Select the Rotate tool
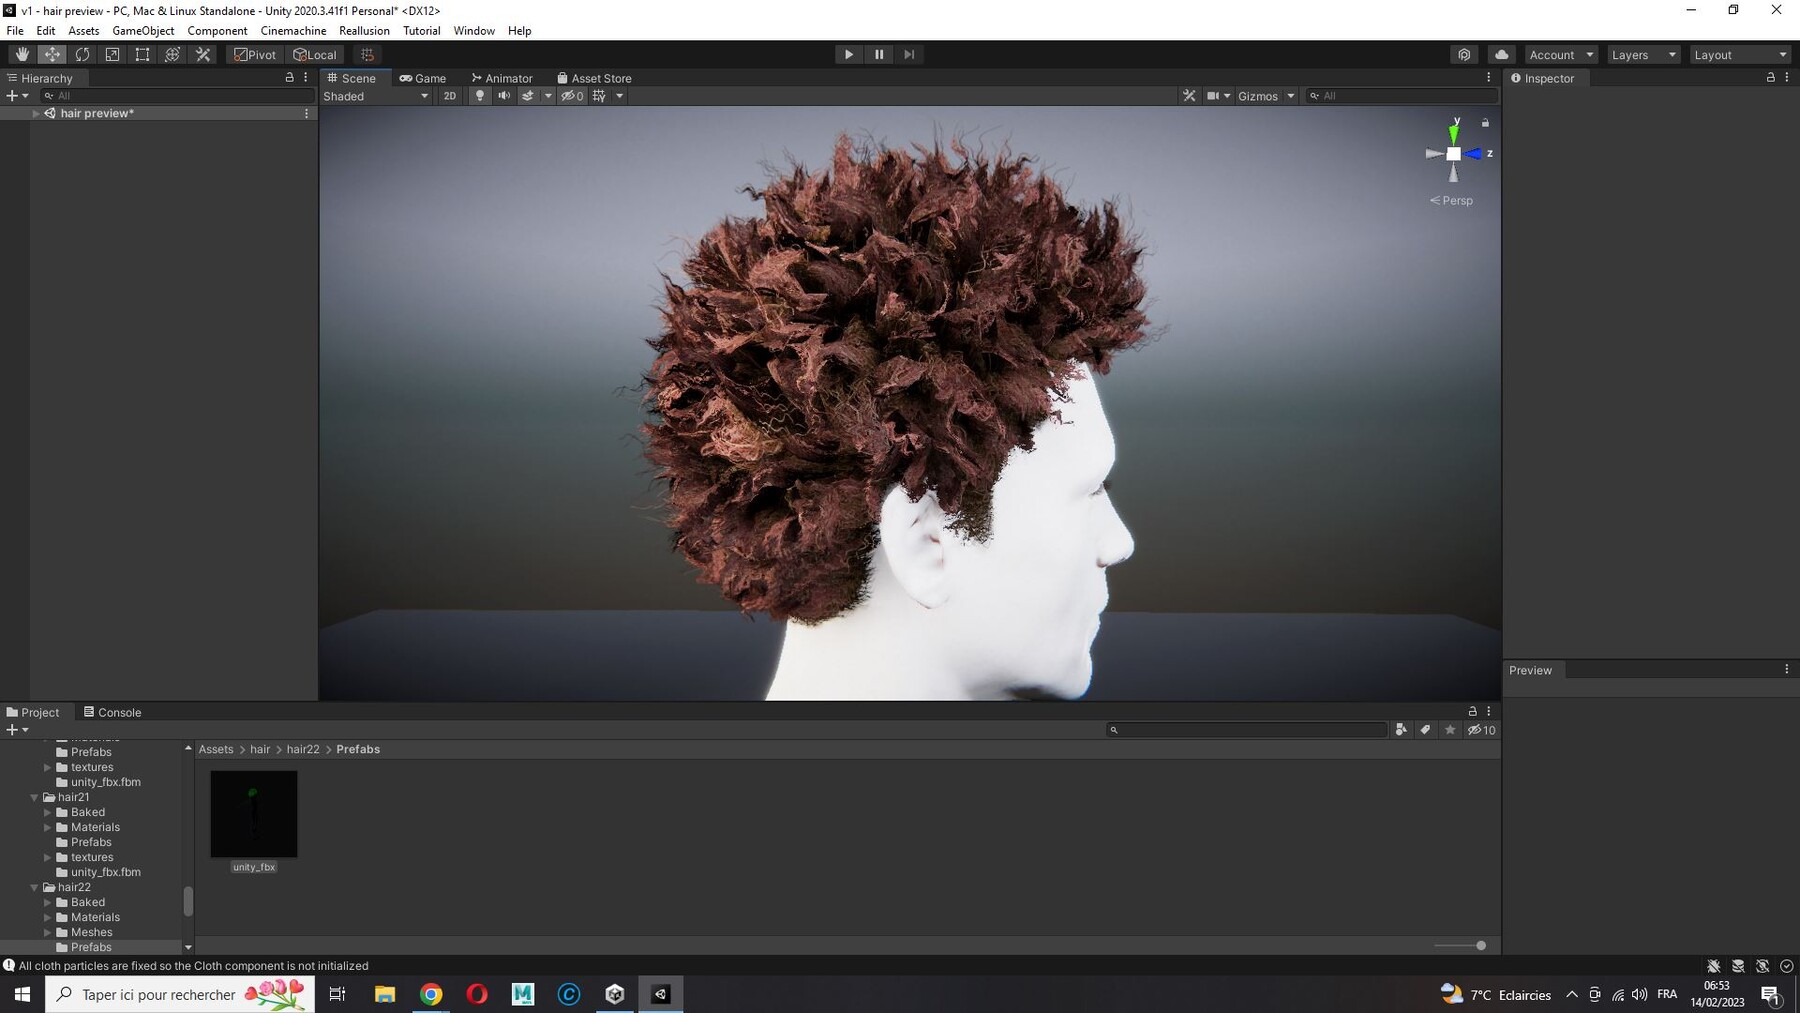 click(82, 55)
